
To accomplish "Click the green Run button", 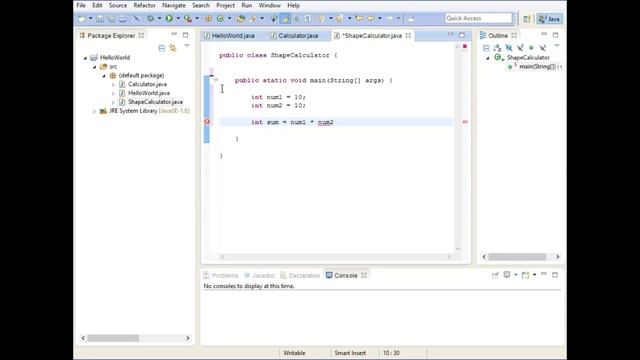I will [x=169, y=18].
